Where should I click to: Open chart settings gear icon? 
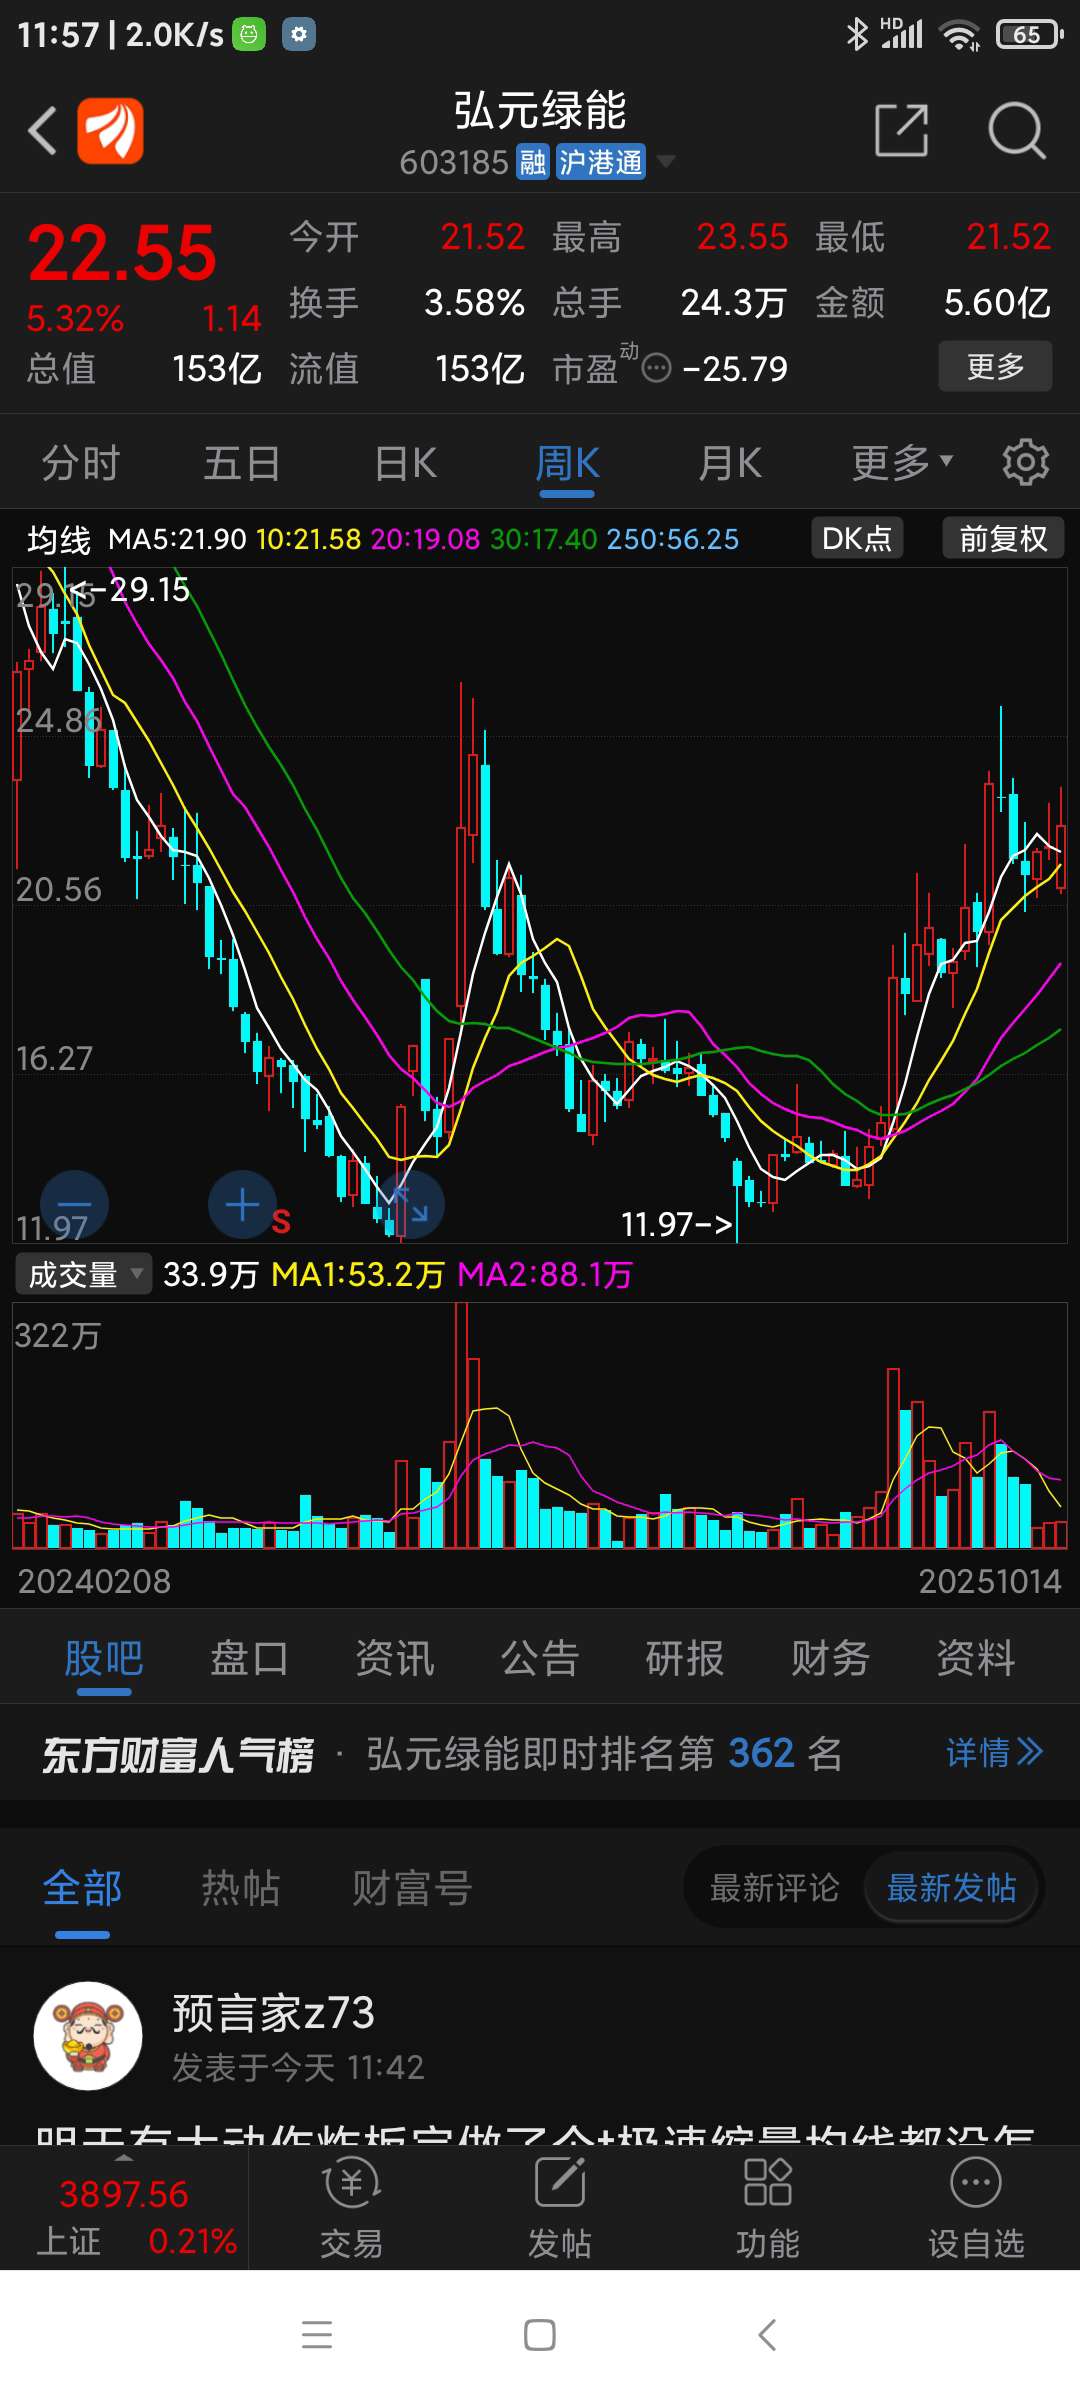point(1026,463)
